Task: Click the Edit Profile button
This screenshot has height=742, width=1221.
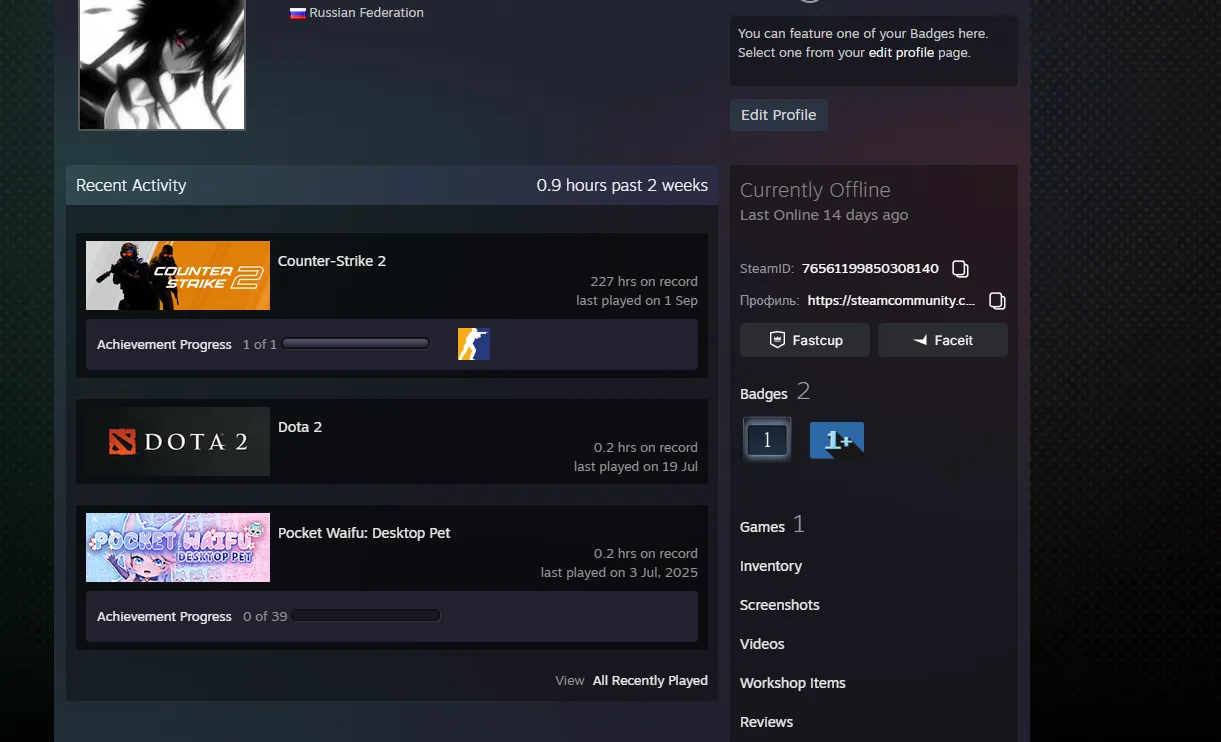Action: [779, 115]
